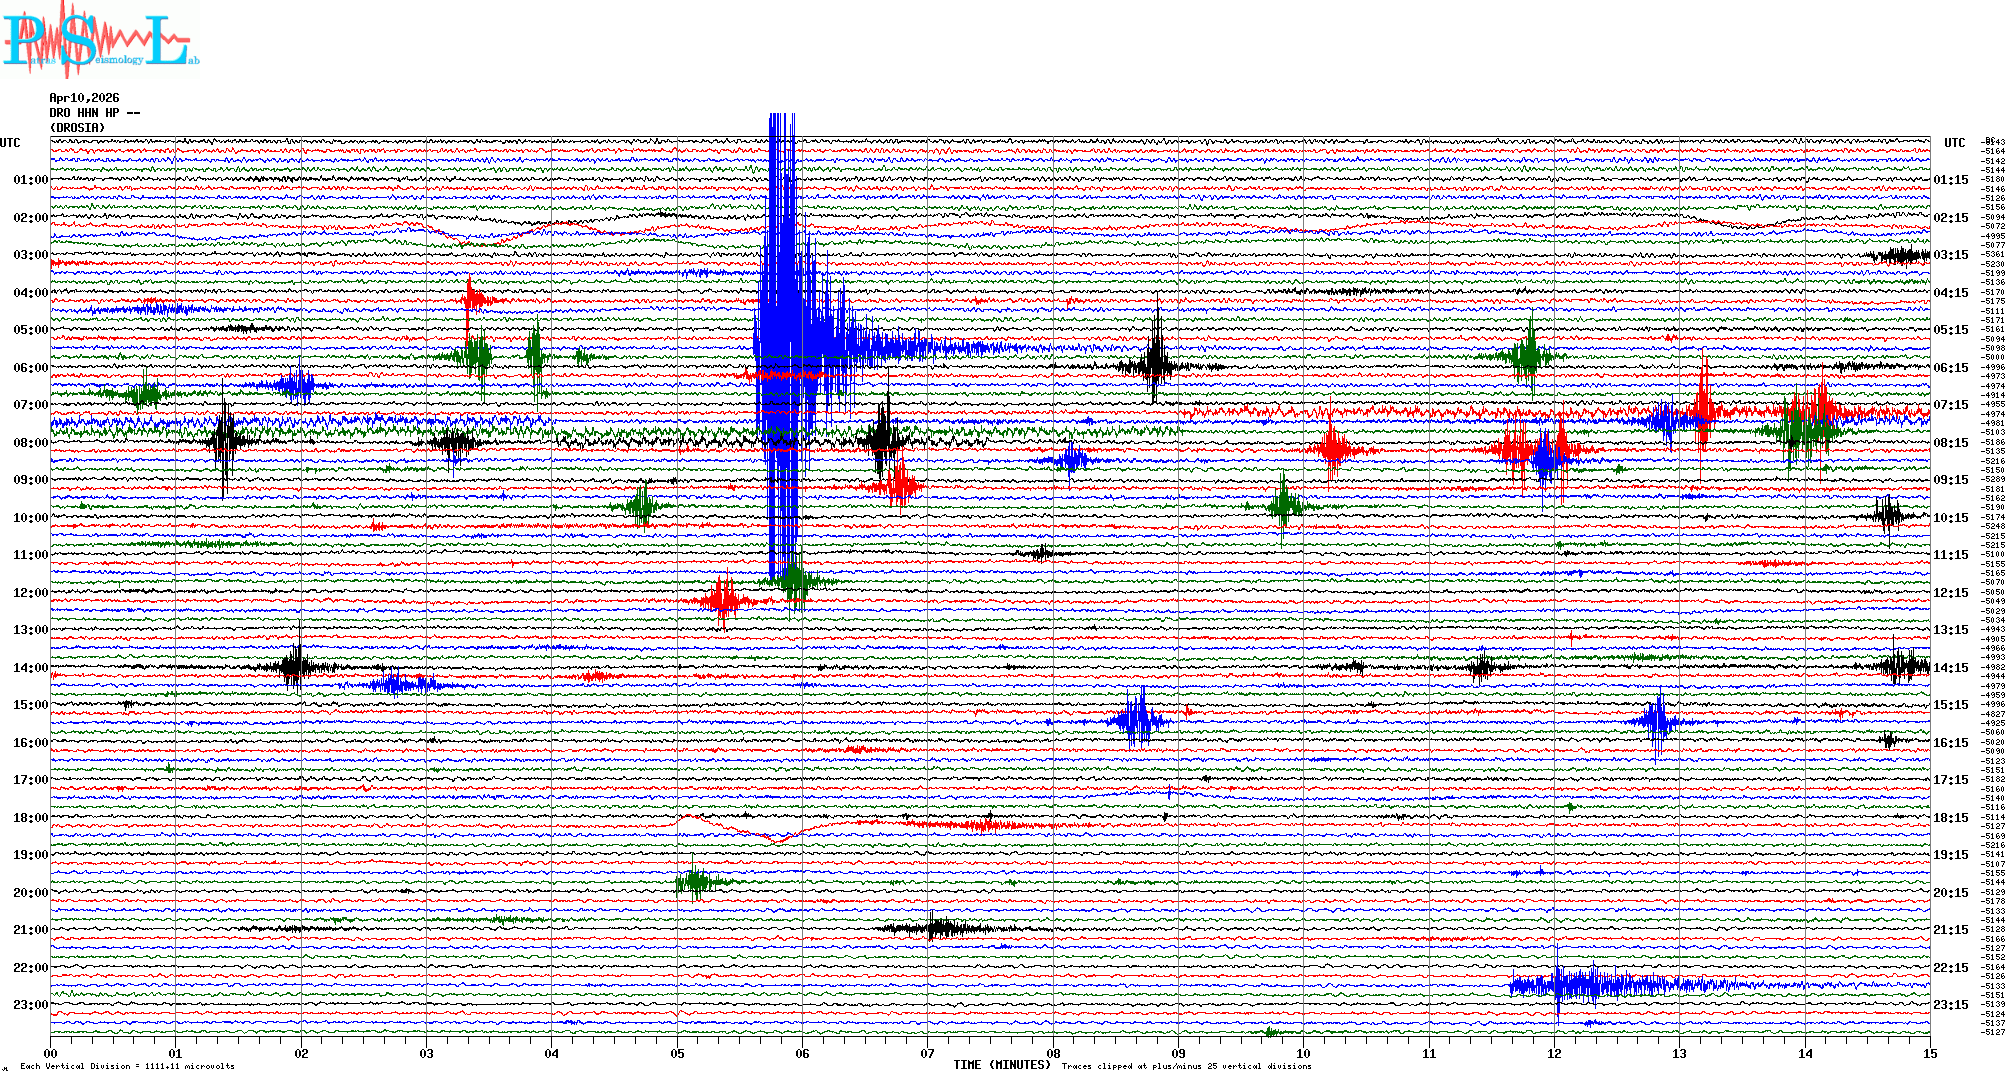Select the 23:00 hour label on left

(x=30, y=1005)
